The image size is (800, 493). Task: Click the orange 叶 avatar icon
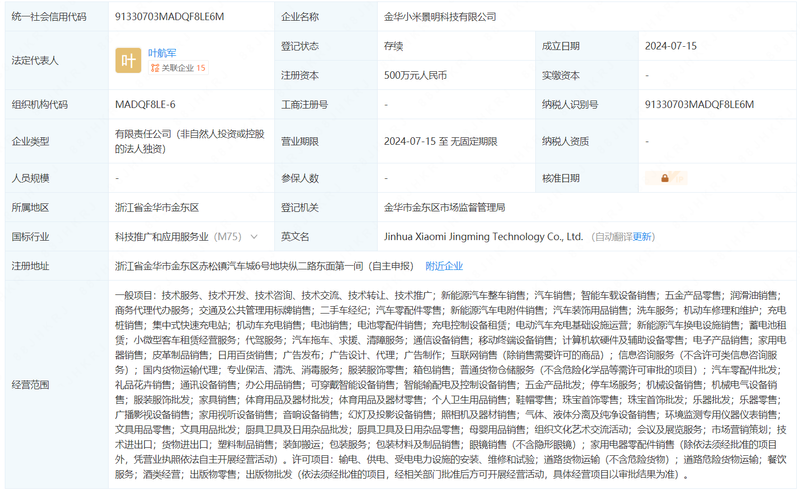point(128,60)
